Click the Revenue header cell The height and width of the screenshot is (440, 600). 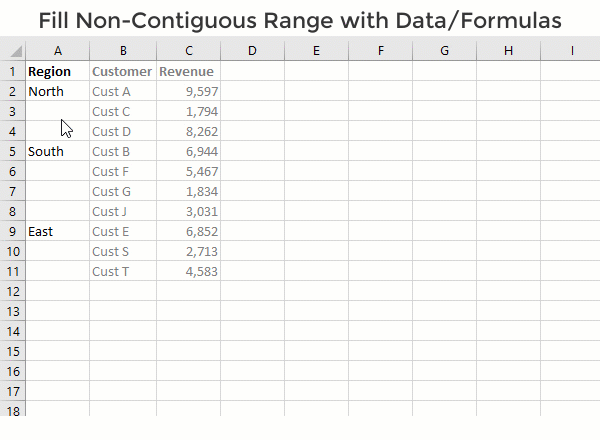tap(188, 71)
